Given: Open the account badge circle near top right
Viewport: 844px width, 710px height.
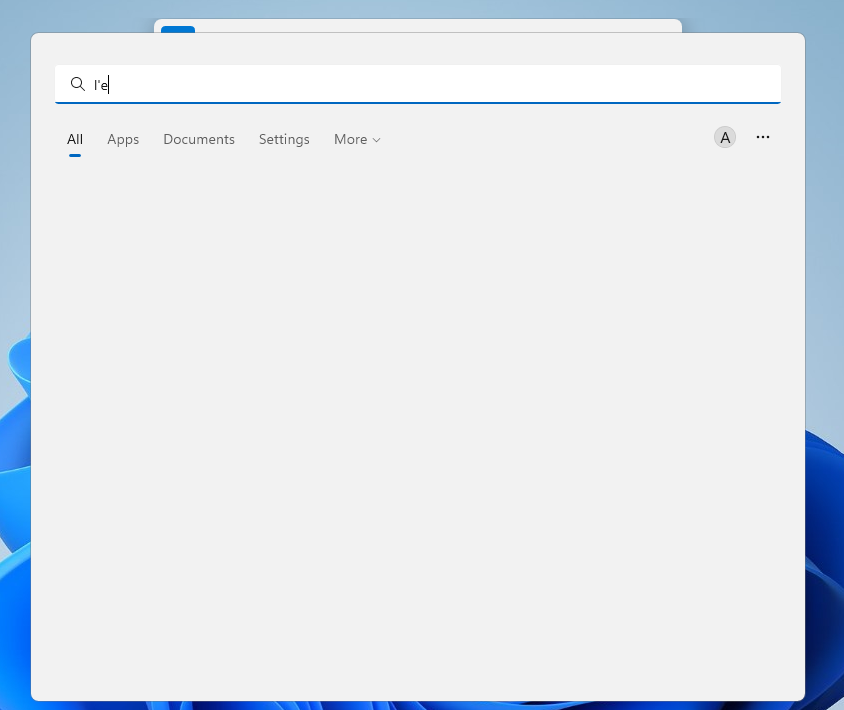Looking at the screenshot, I should [x=724, y=137].
